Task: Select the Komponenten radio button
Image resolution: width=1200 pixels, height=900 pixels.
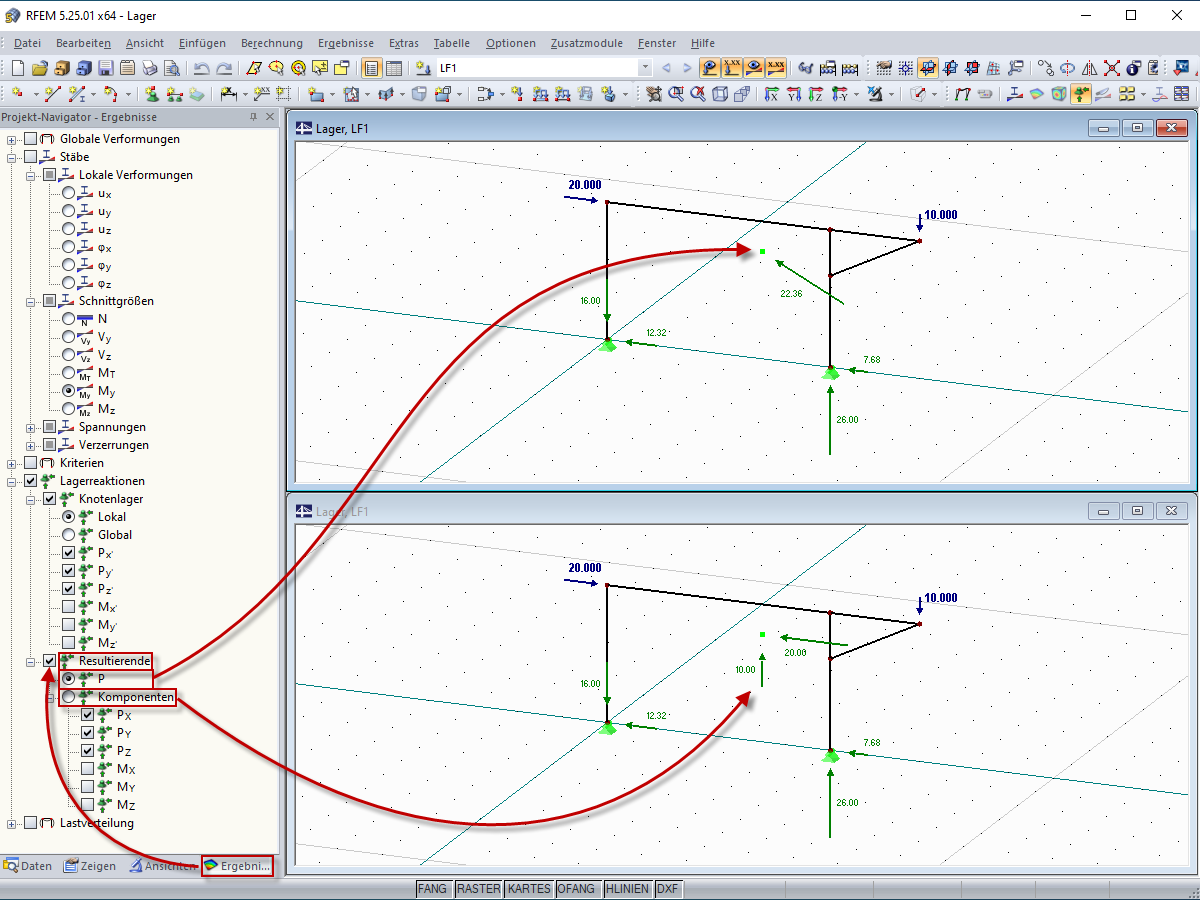Action: click(69, 697)
